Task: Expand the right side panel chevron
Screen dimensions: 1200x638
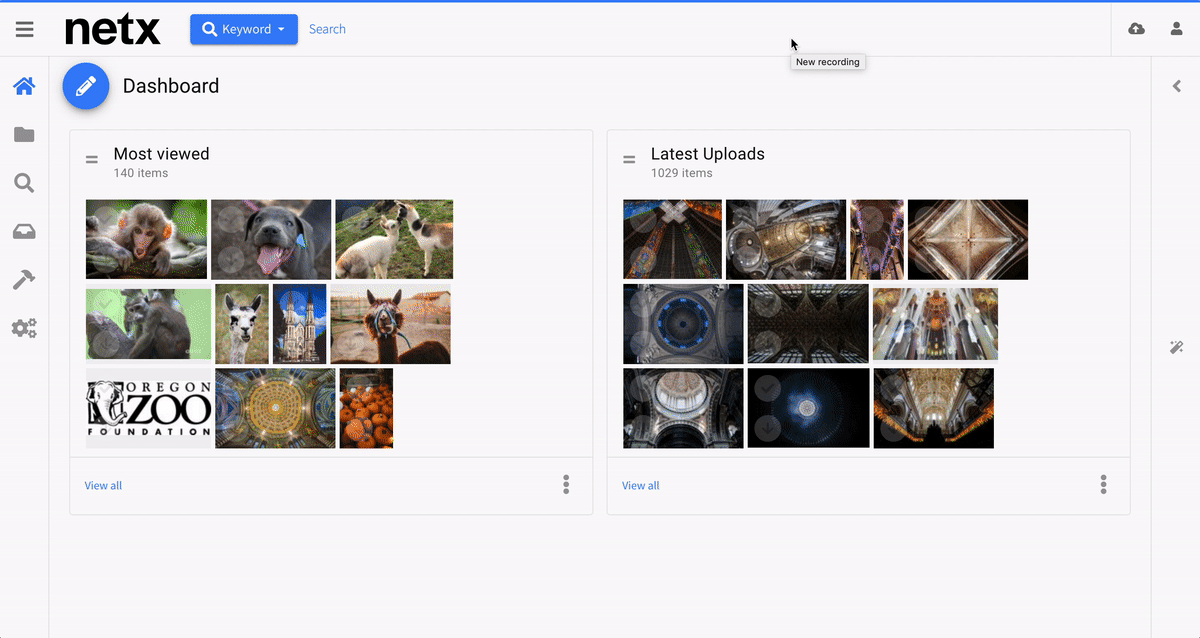Action: 1177,87
